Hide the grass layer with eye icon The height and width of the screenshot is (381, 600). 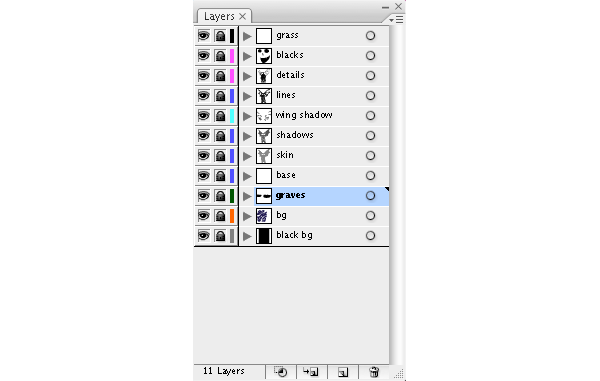coord(204,36)
